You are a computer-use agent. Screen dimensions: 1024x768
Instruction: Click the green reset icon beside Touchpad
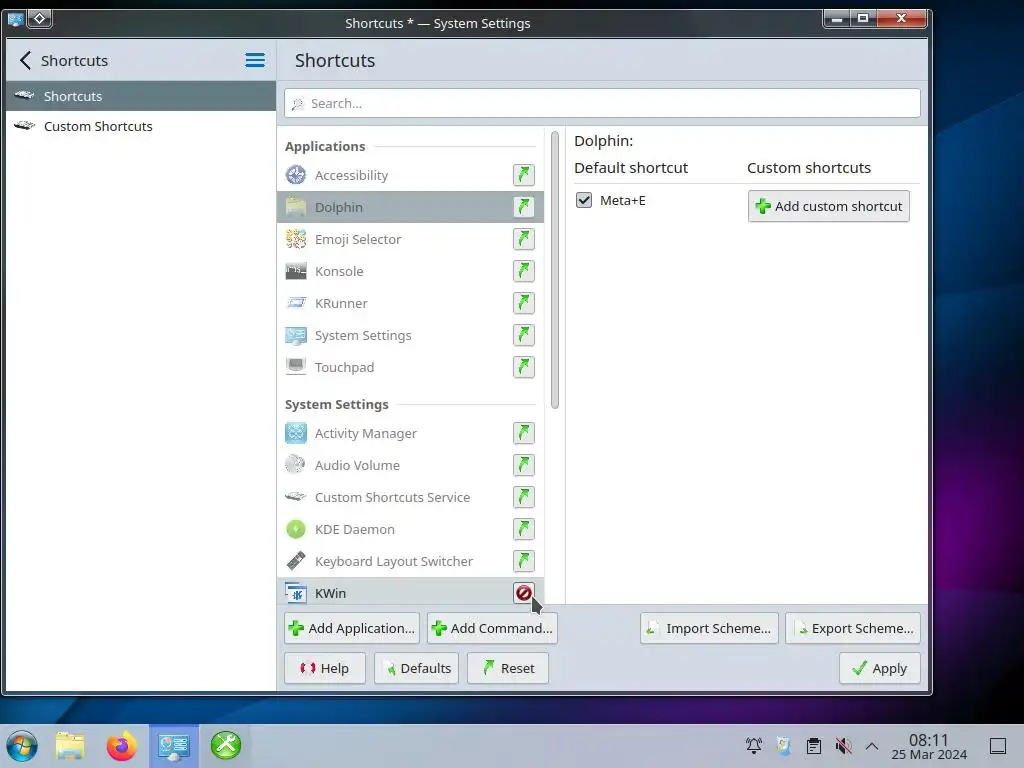pos(524,367)
